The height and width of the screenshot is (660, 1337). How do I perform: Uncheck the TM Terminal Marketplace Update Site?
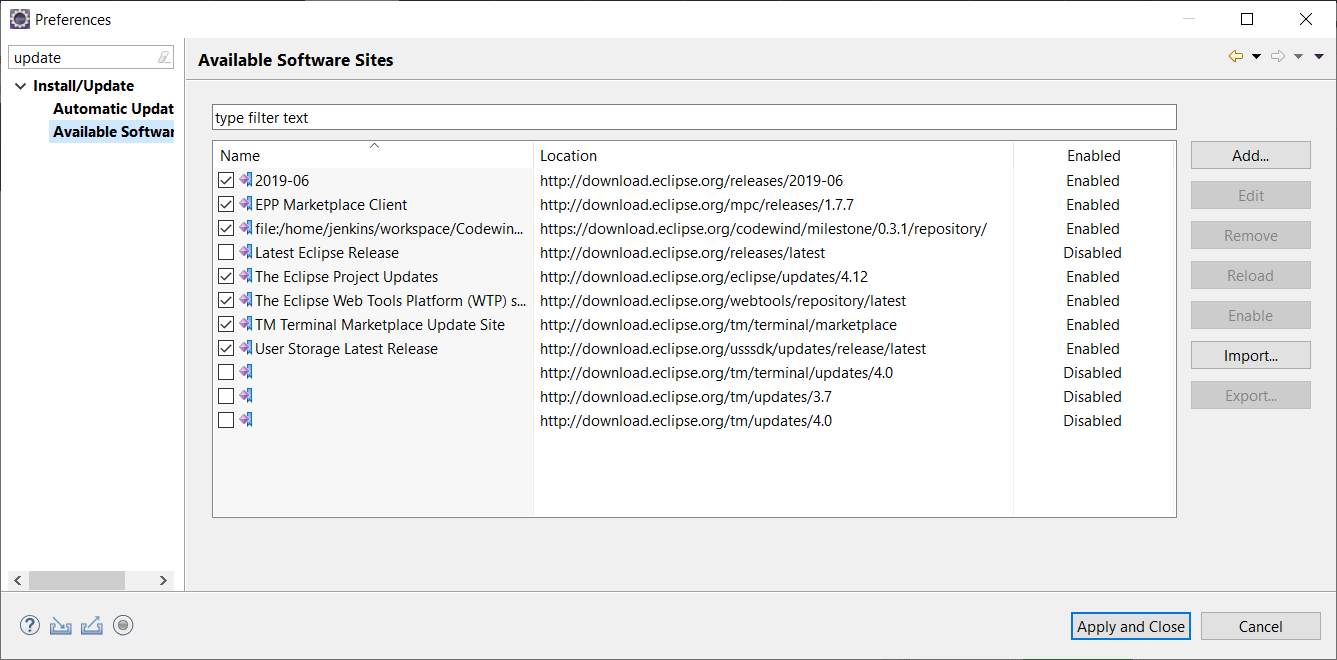click(x=225, y=324)
